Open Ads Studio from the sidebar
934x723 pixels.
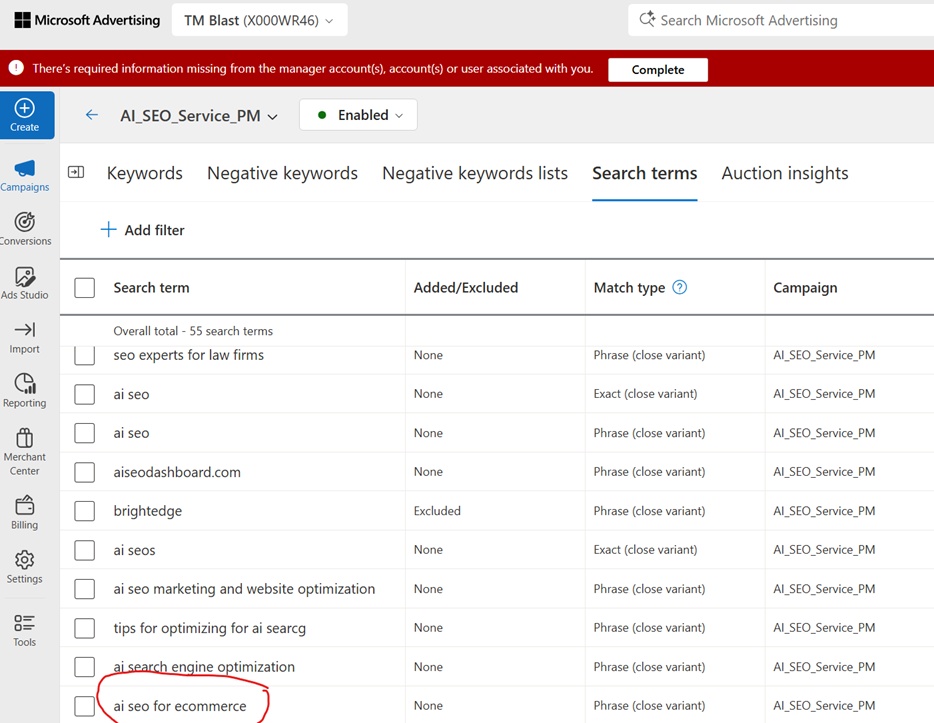(x=25, y=278)
